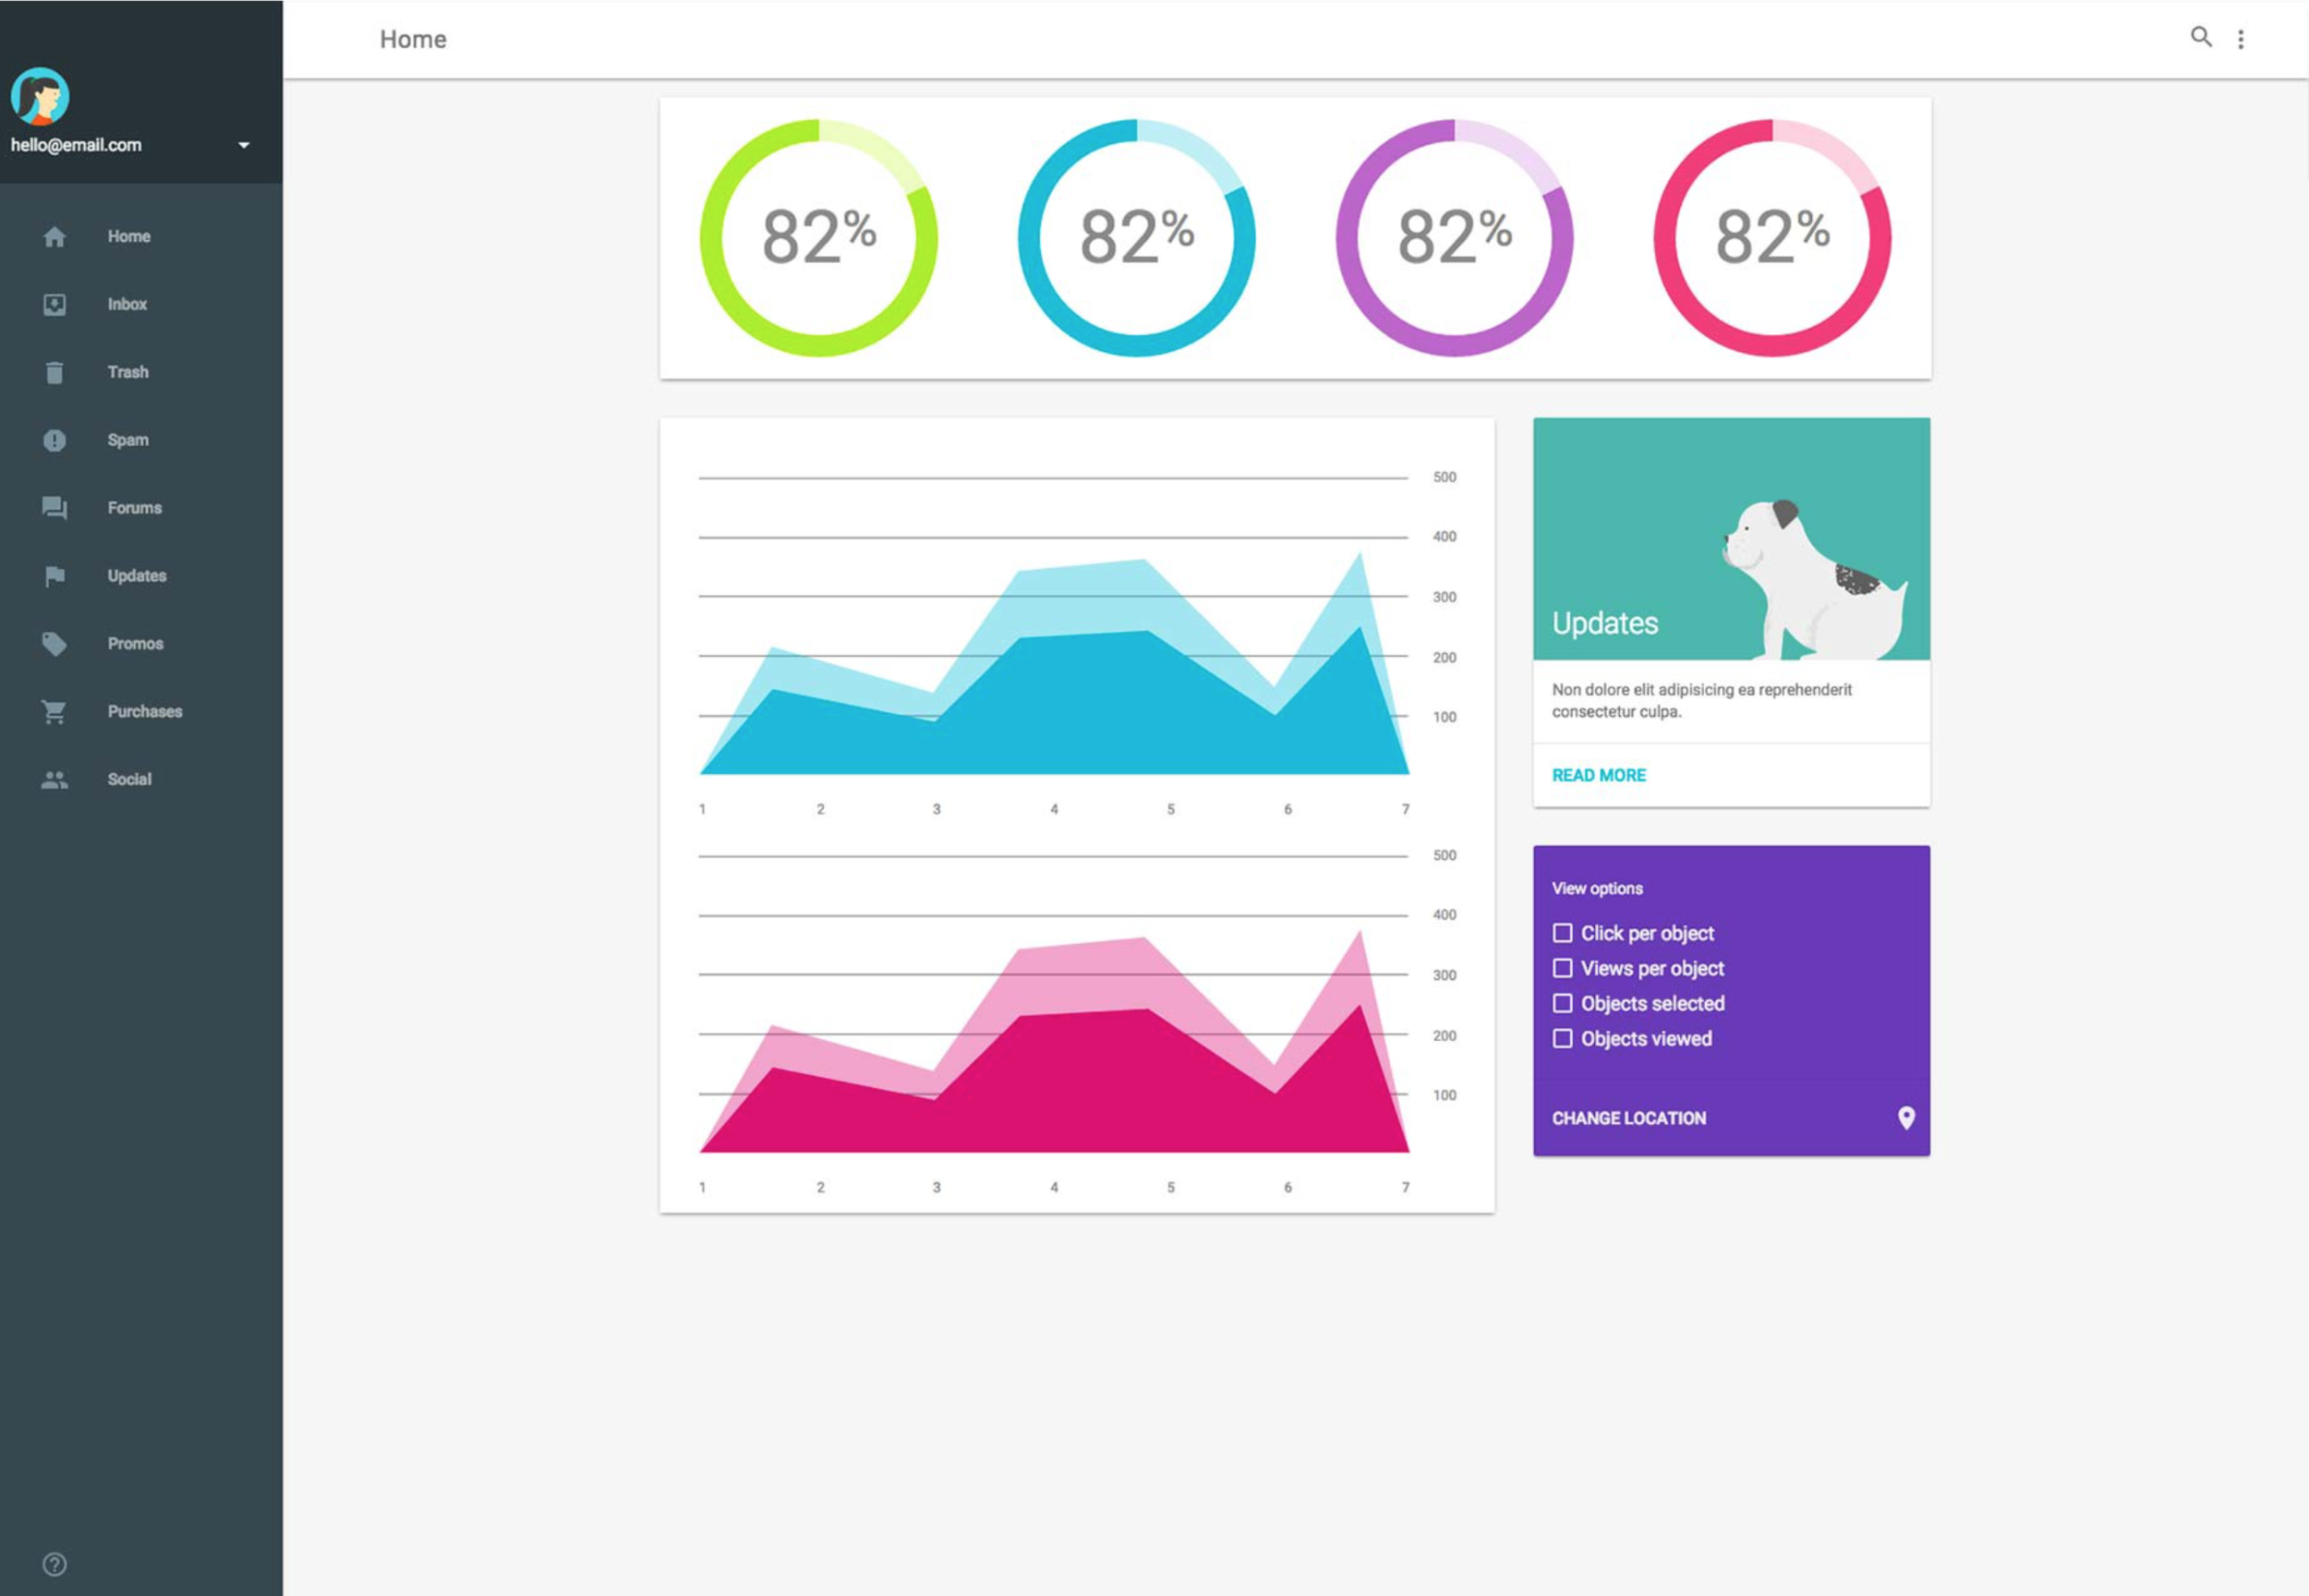Click the search magnifier icon
This screenshot has height=1596, width=2309.
2201,37
